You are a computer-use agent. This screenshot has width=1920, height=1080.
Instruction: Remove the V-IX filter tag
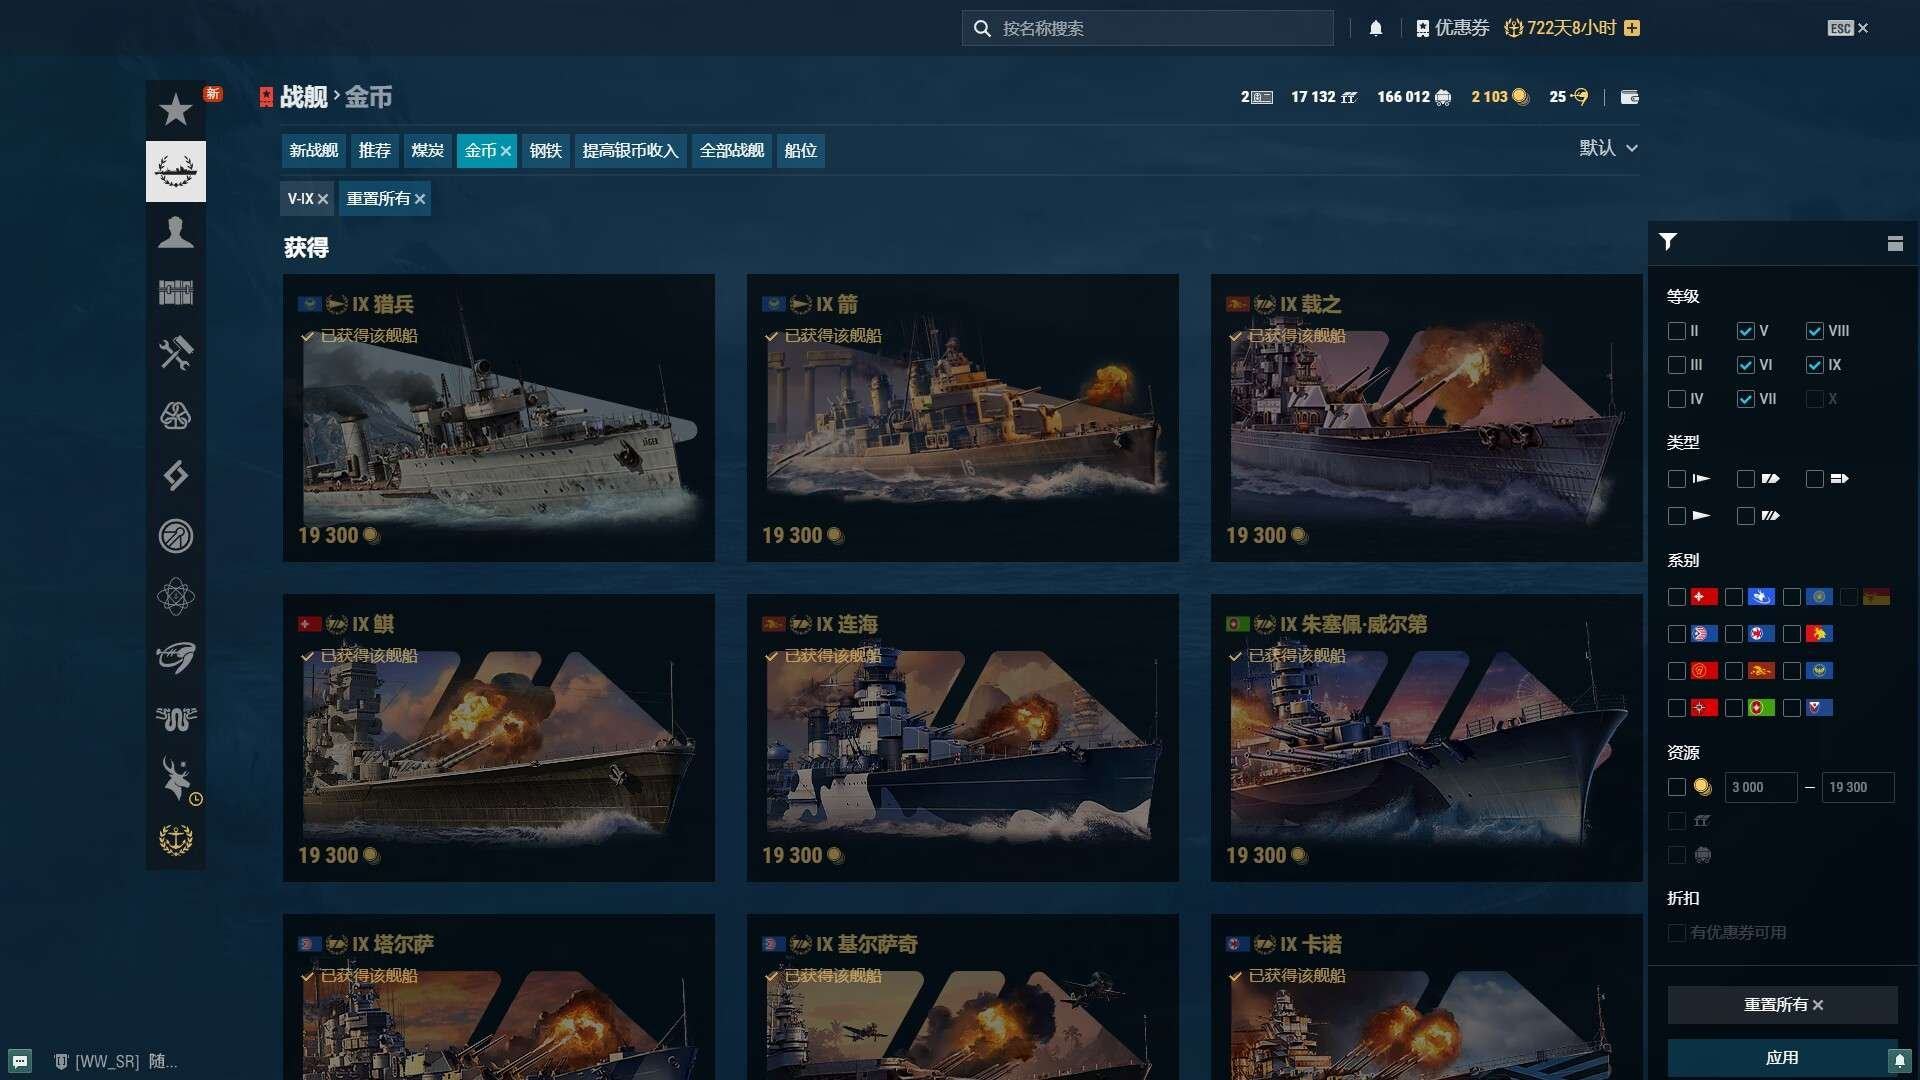(x=323, y=199)
